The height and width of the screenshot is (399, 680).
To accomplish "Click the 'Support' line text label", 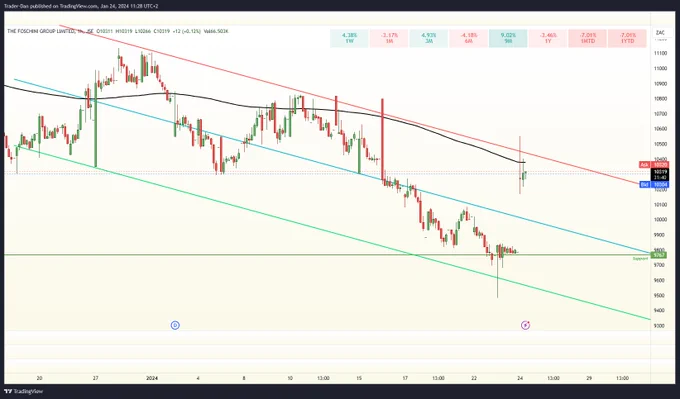I will click(640, 258).
